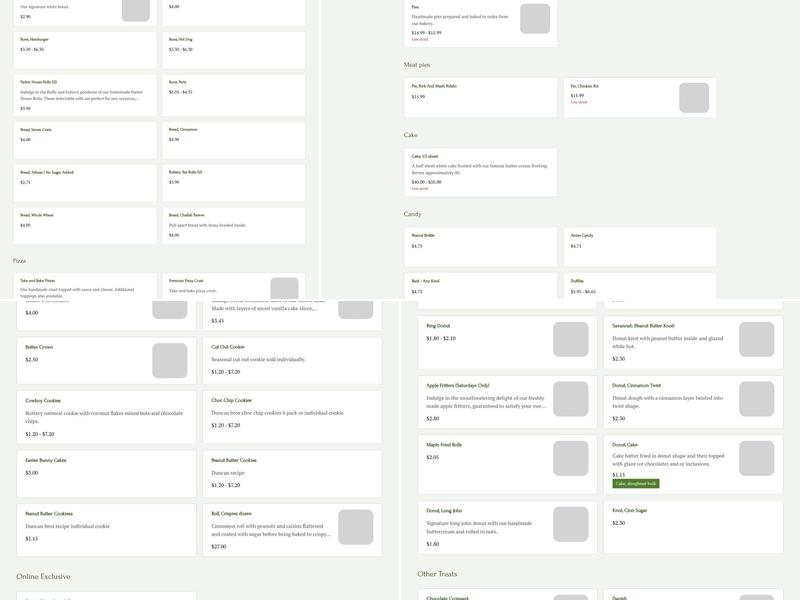
Task: Select the Apple Fritters image placeholder
Action: point(570,399)
